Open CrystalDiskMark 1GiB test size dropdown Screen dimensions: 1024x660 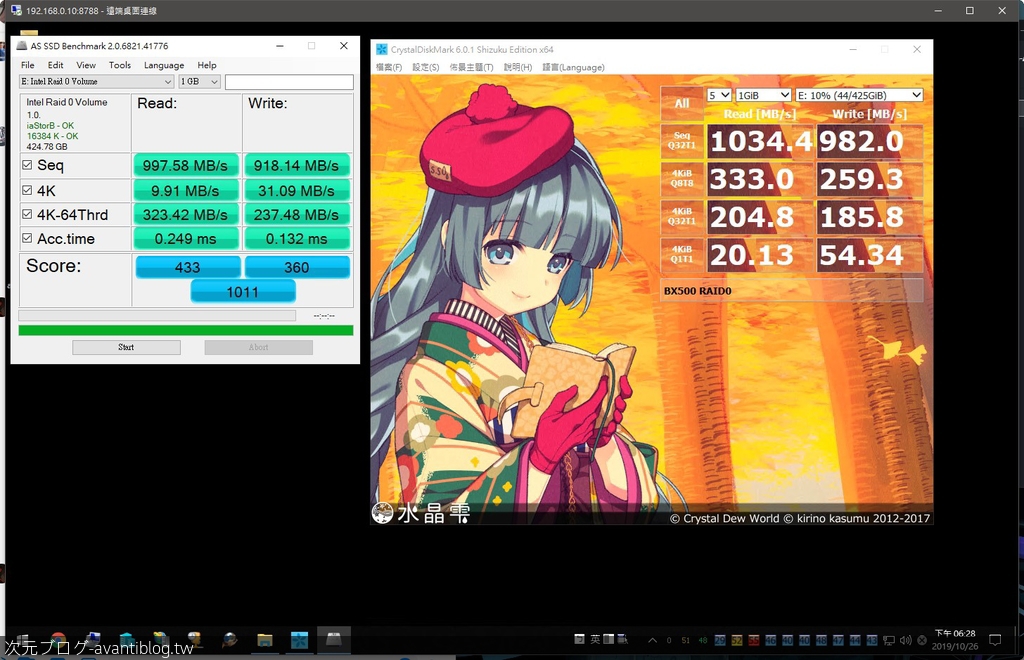click(763, 95)
